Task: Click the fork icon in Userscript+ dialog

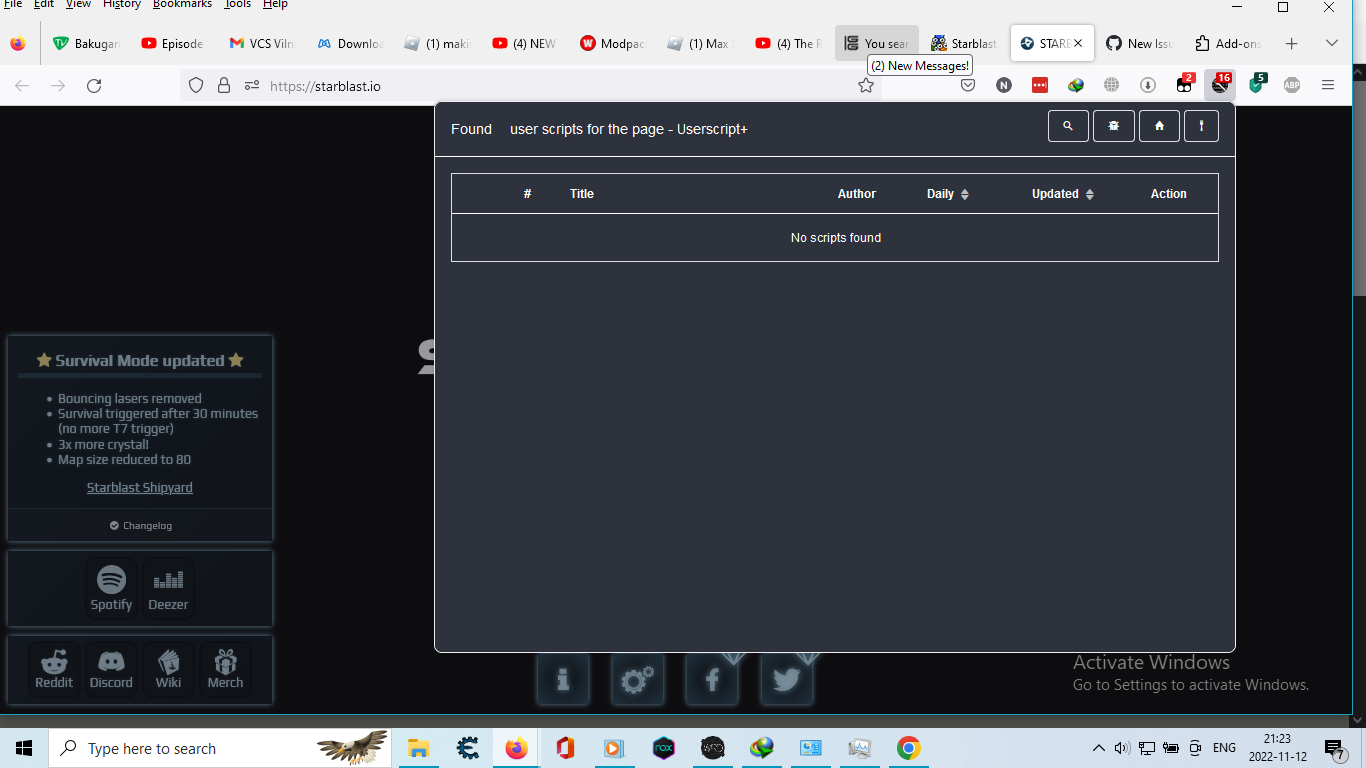Action: [x=1201, y=126]
